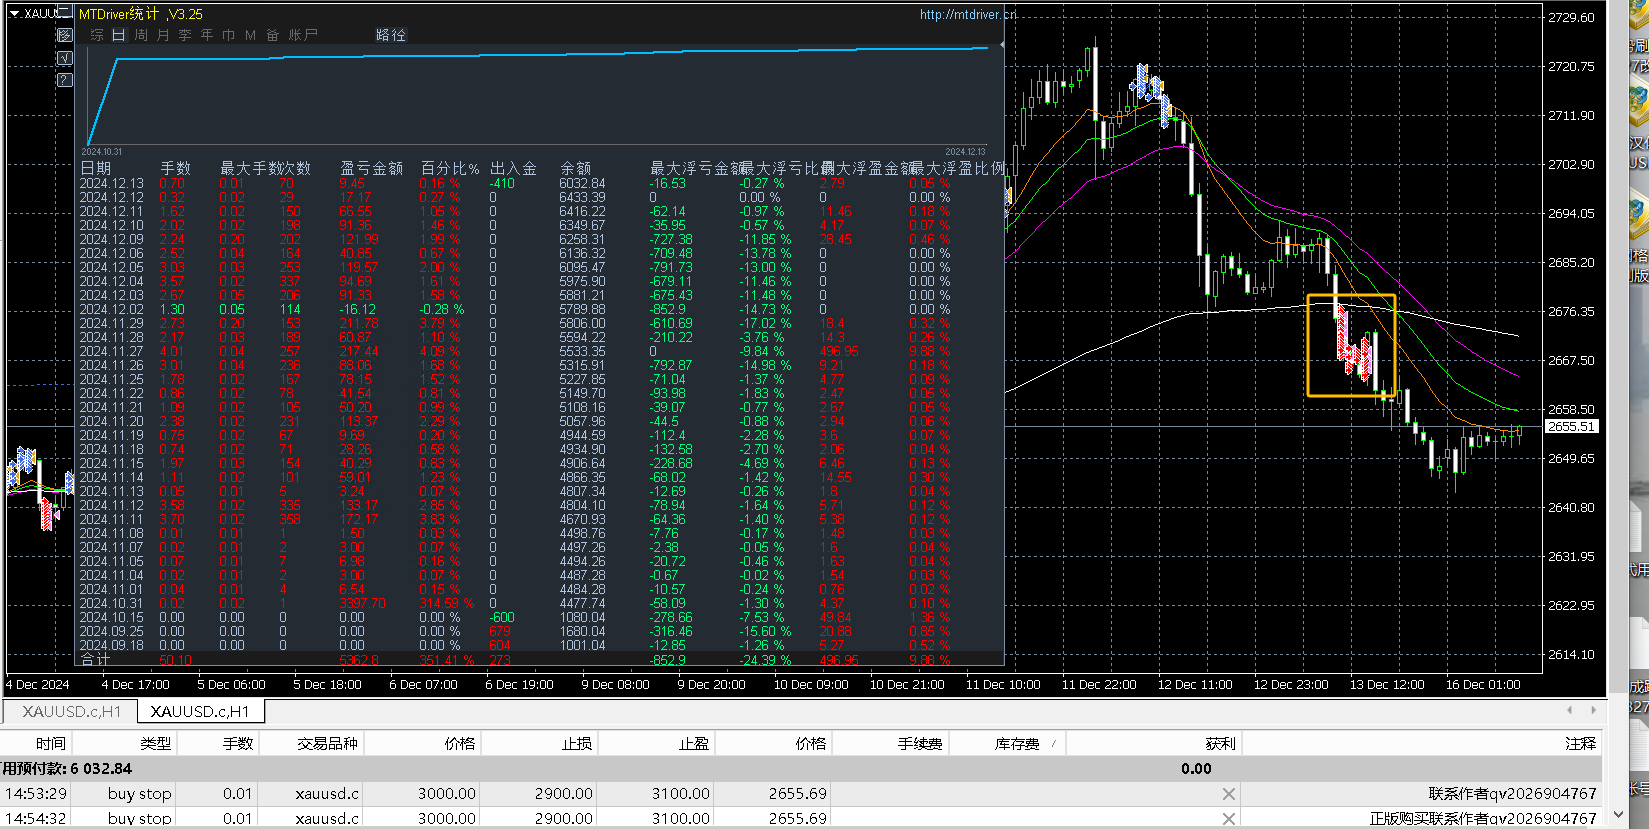Image resolution: width=1649 pixels, height=829 pixels.
Task: Click the 余额 column header in statistics
Action: pyautogui.click(x=575, y=168)
